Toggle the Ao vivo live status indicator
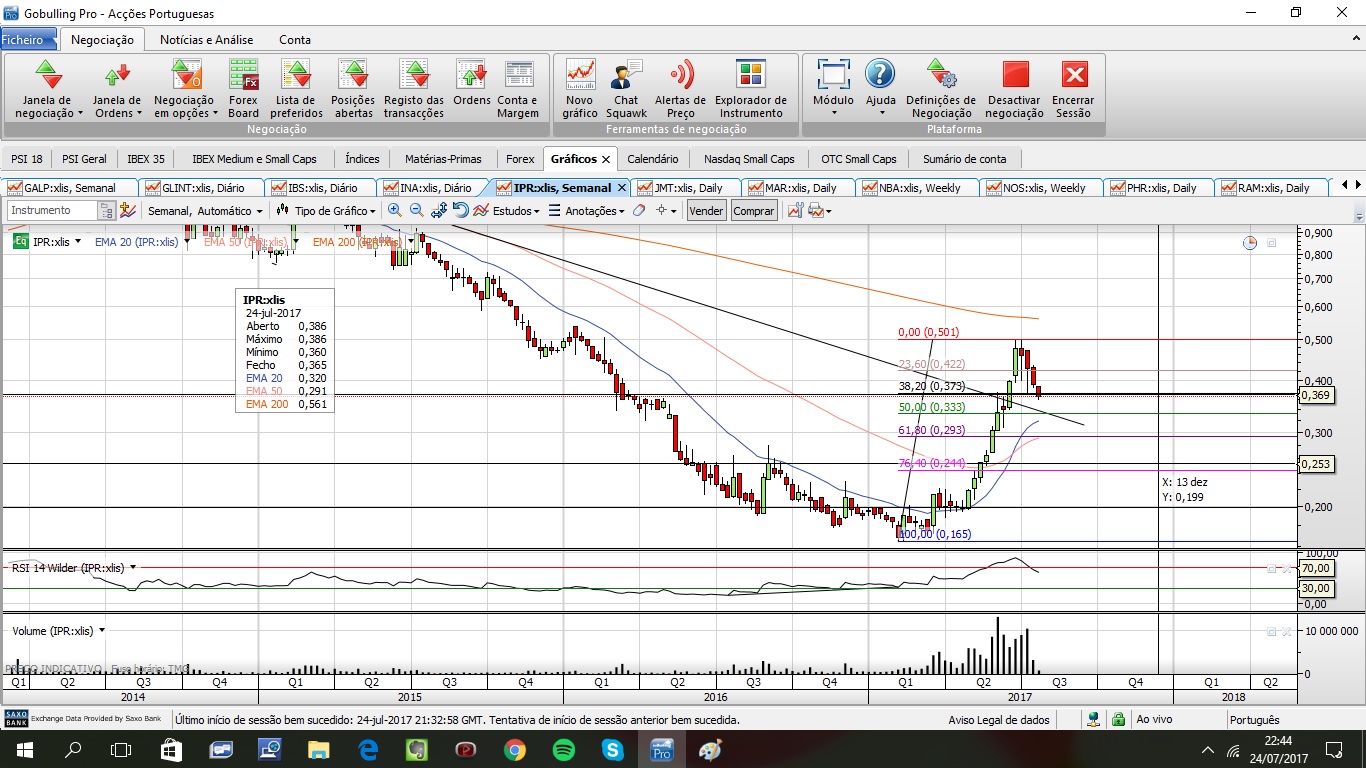The width and height of the screenshot is (1366, 768). coord(1153,720)
